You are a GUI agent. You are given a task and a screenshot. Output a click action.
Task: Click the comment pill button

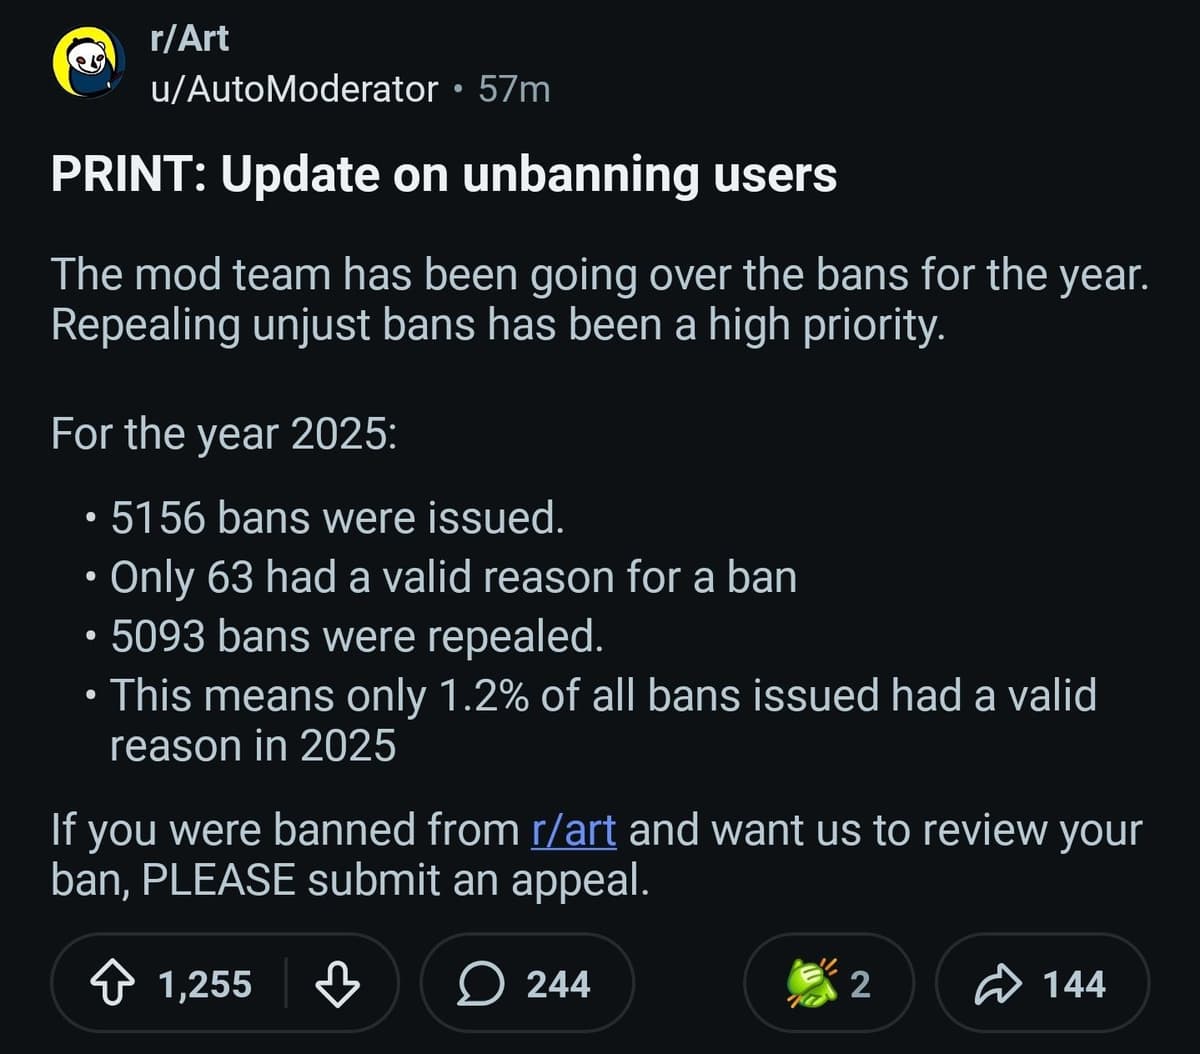[528, 984]
